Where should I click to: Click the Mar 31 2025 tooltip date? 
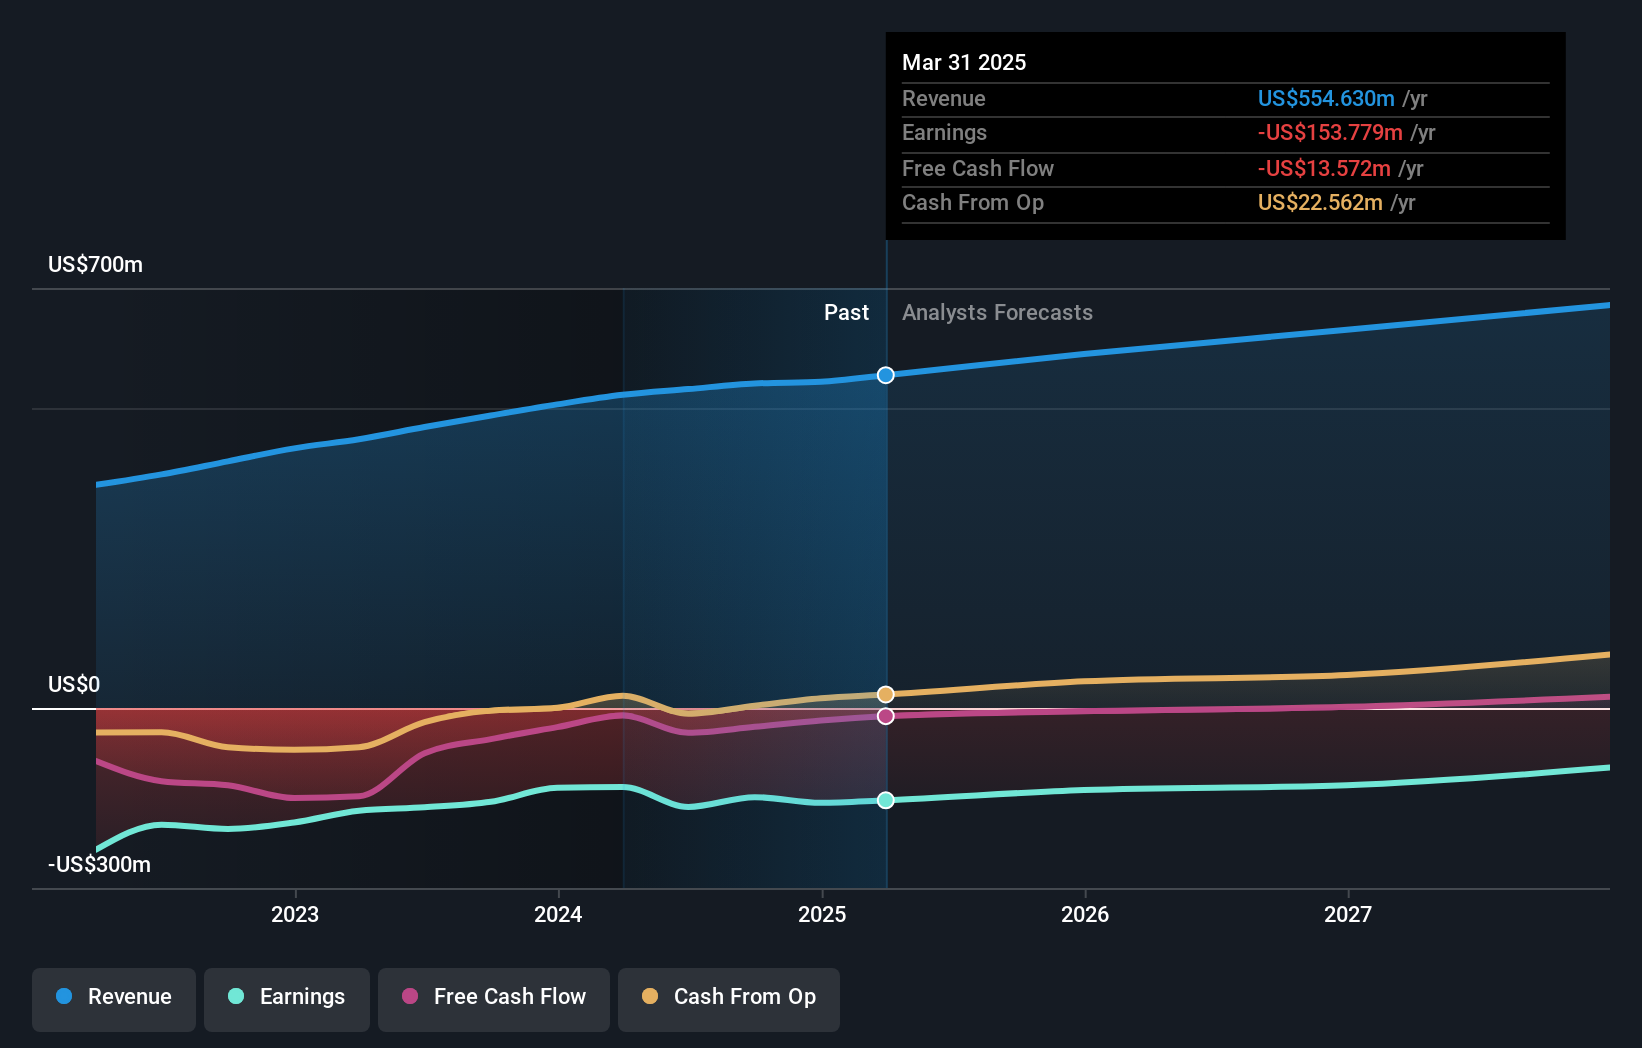(x=964, y=63)
